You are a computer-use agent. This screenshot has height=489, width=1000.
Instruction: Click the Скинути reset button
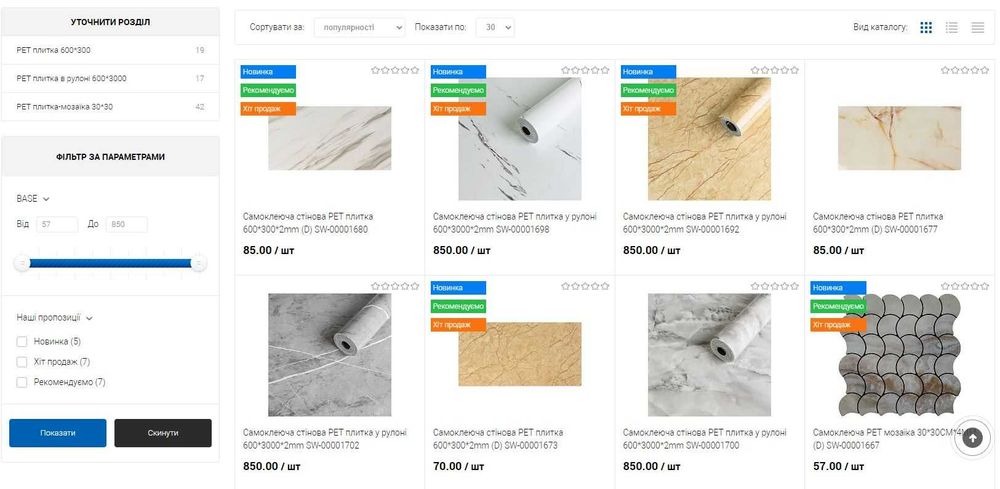click(163, 433)
